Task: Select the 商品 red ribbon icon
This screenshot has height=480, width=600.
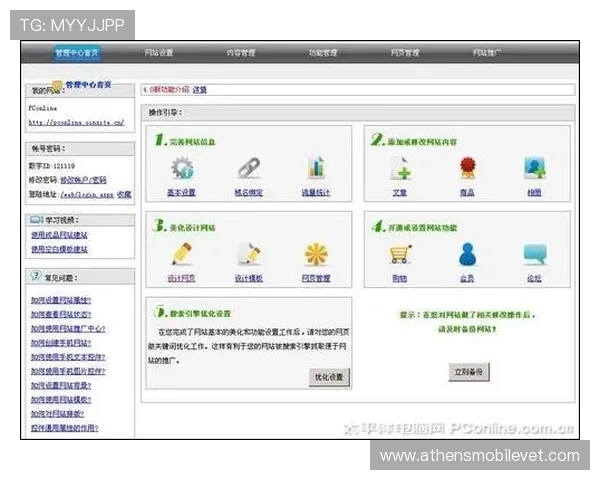Action: [x=468, y=168]
